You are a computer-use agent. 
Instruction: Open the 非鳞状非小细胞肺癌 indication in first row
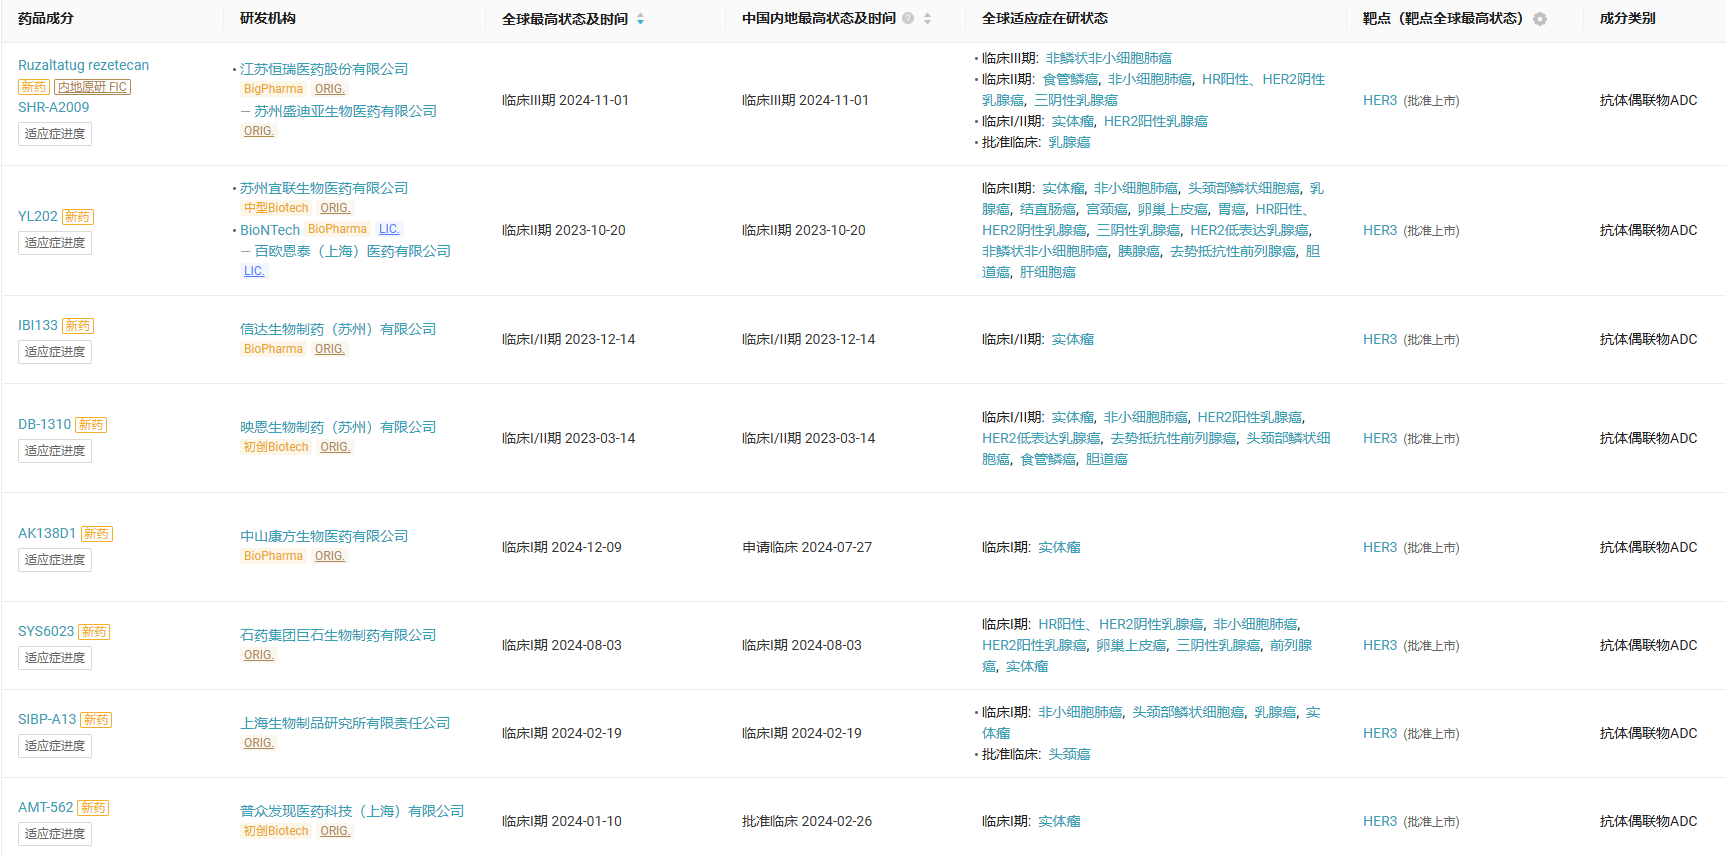[1109, 58]
